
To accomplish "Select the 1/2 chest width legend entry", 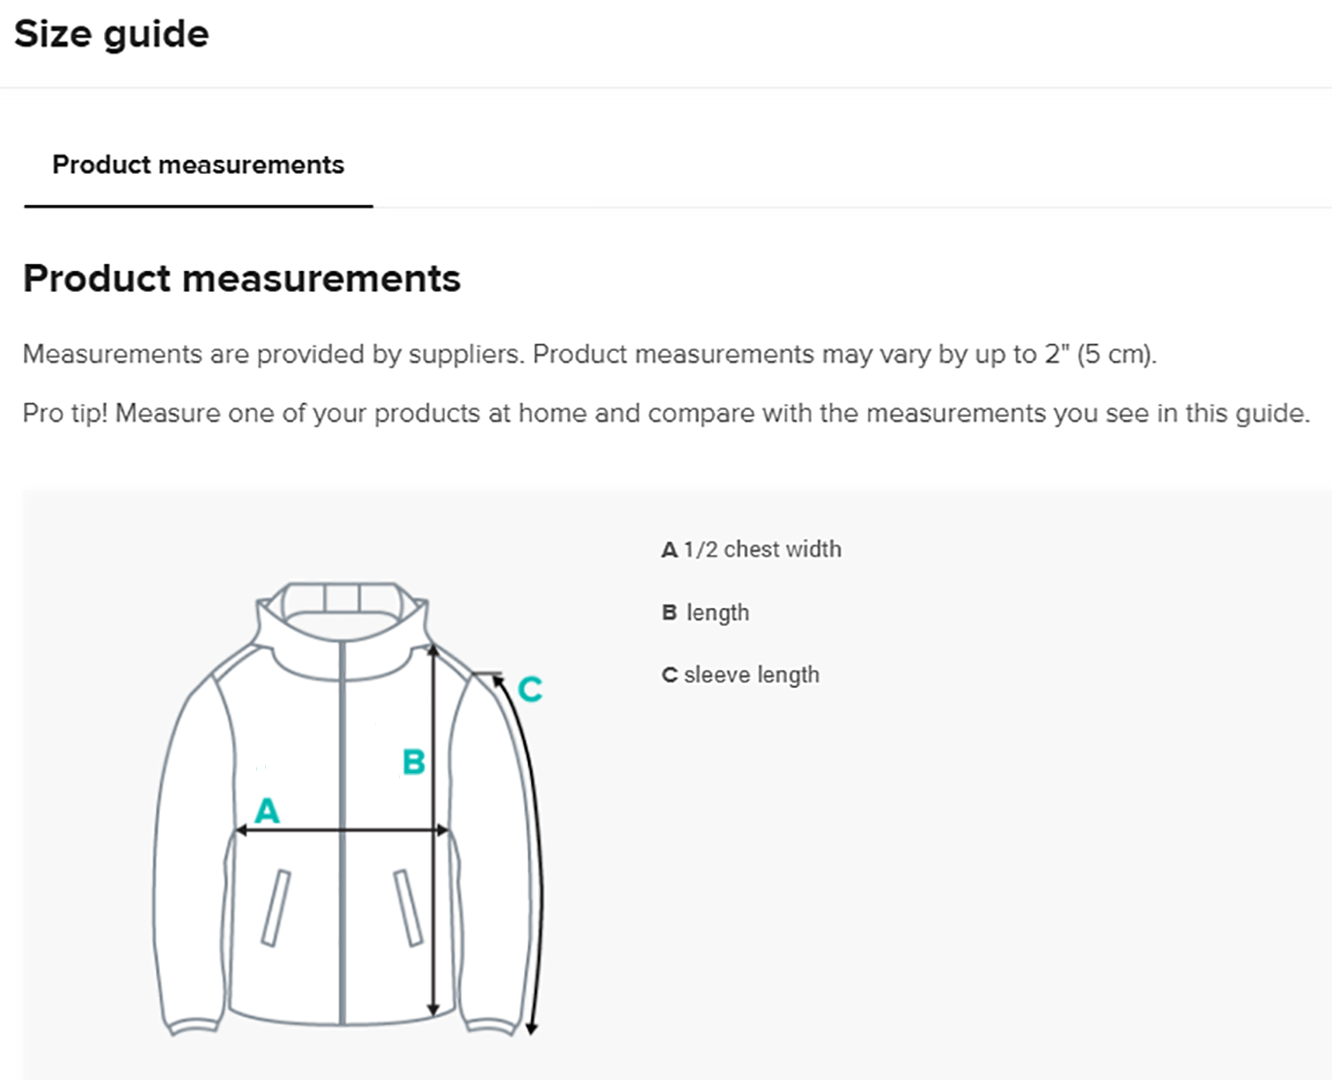I will pos(751,549).
